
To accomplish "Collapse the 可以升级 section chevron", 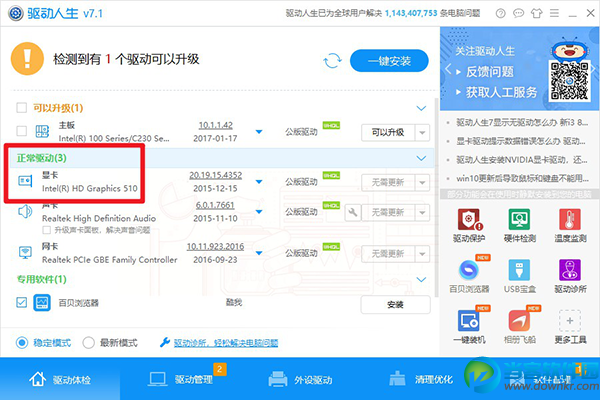I will coord(421,108).
